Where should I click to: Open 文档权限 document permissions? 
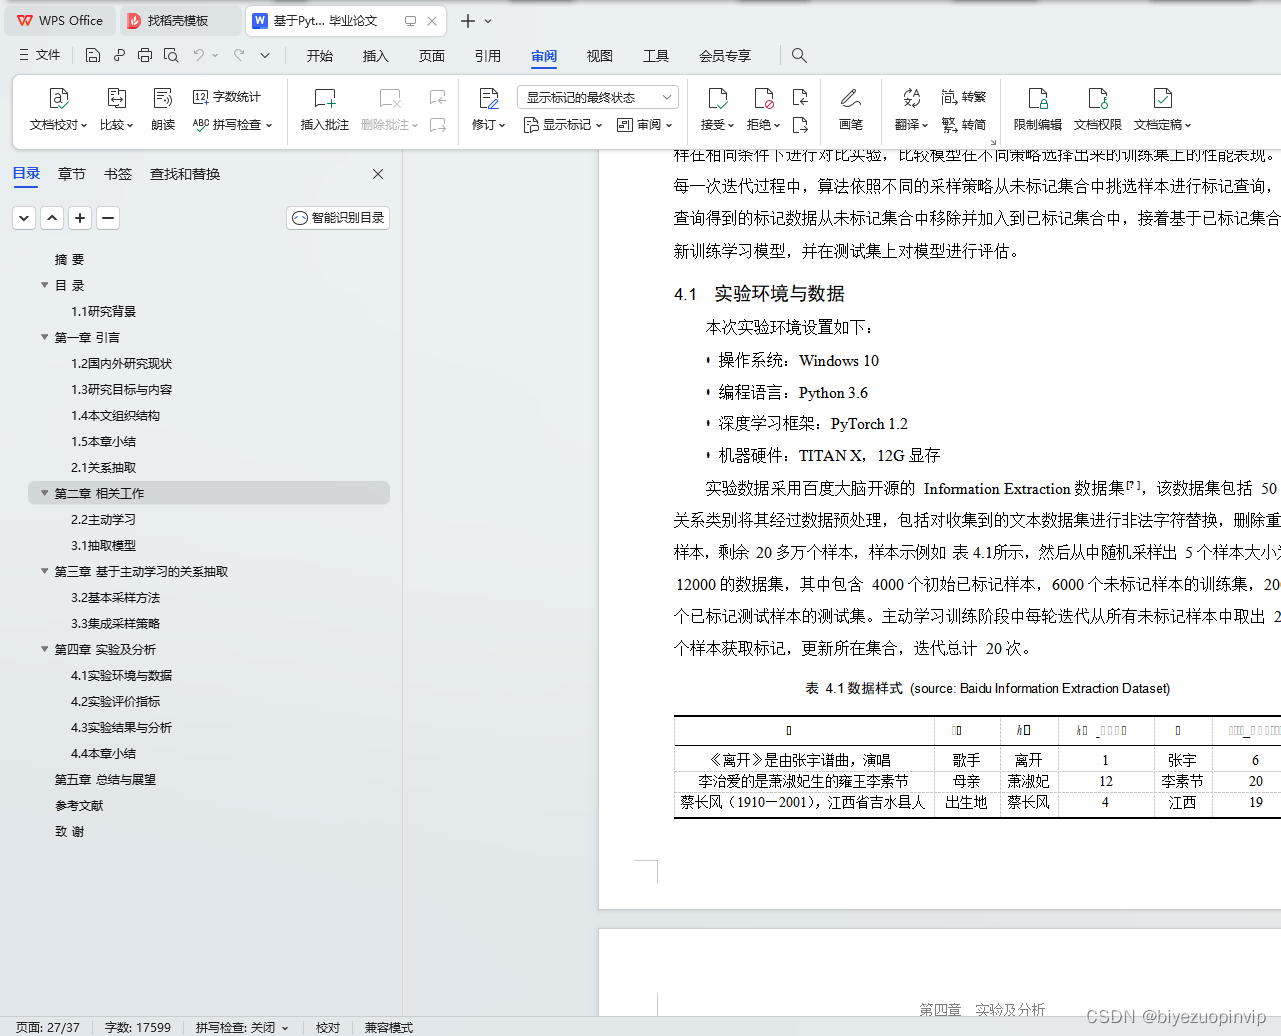(1097, 108)
